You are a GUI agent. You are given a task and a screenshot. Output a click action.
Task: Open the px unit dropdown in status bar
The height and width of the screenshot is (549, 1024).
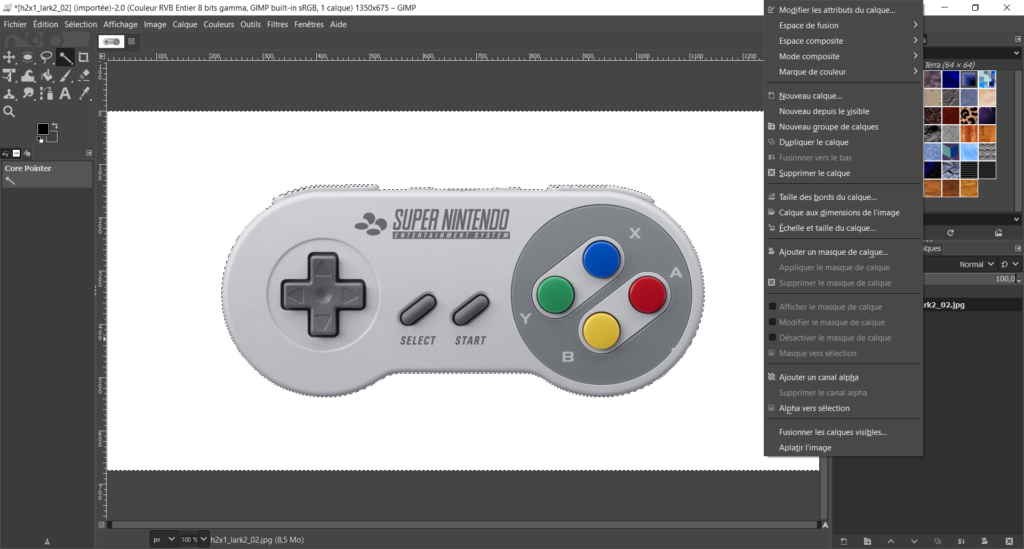164,539
